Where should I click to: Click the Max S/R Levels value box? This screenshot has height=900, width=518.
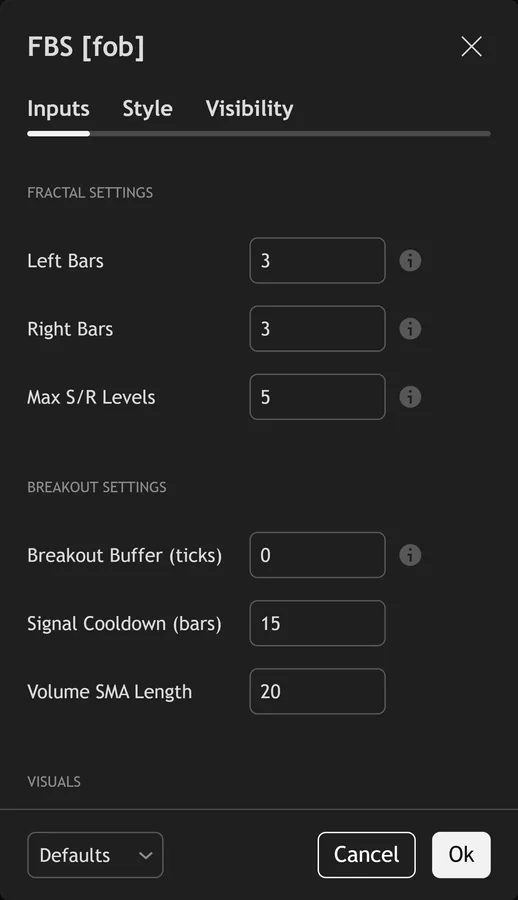pos(318,397)
